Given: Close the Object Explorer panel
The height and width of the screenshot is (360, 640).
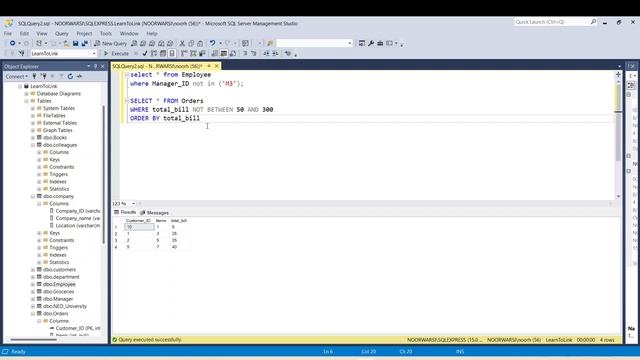Looking at the screenshot, I should tap(103, 66).
